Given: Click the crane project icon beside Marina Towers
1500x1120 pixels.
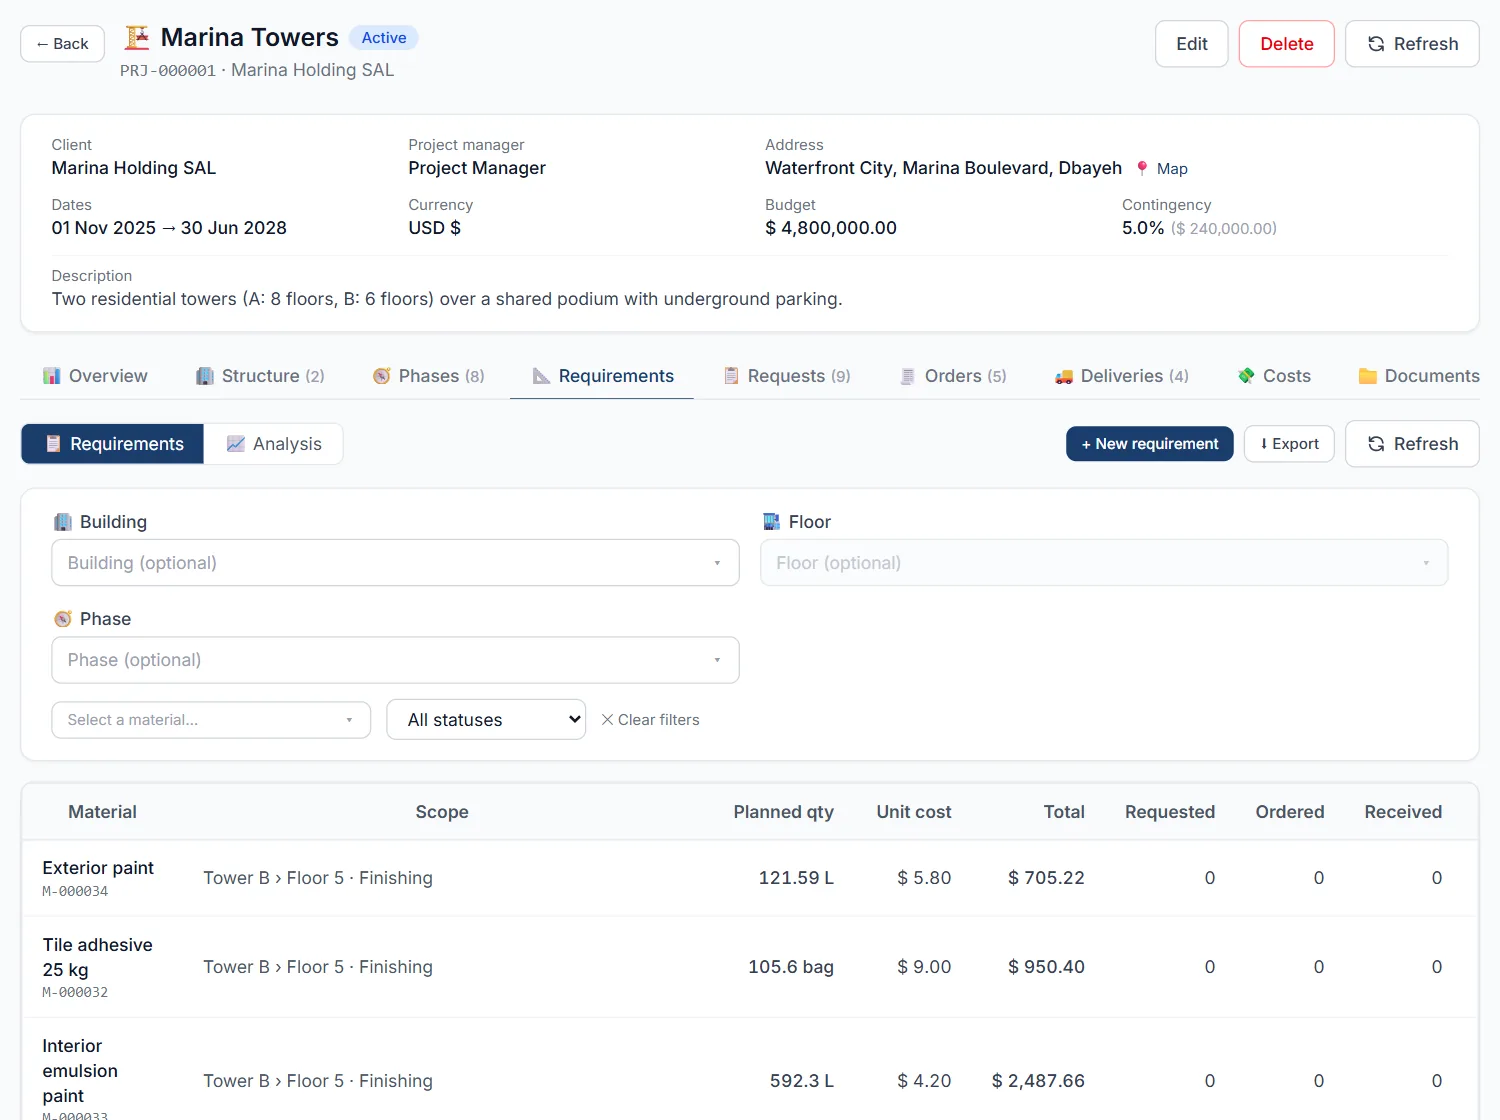Looking at the screenshot, I should (136, 38).
